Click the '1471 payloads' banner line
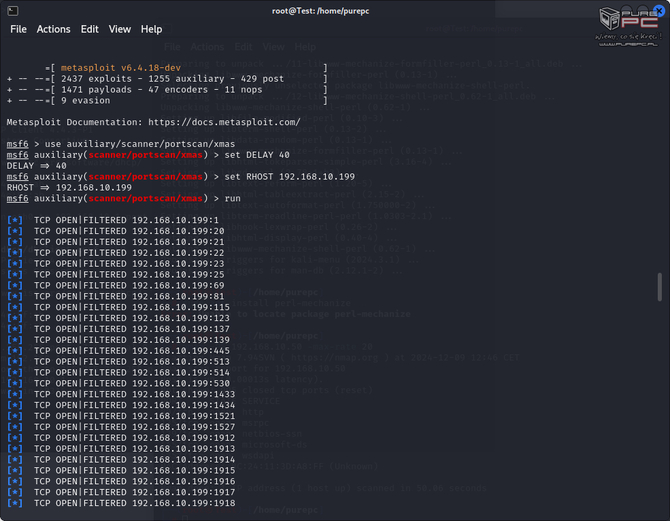The image size is (670, 521). pos(167,90)
